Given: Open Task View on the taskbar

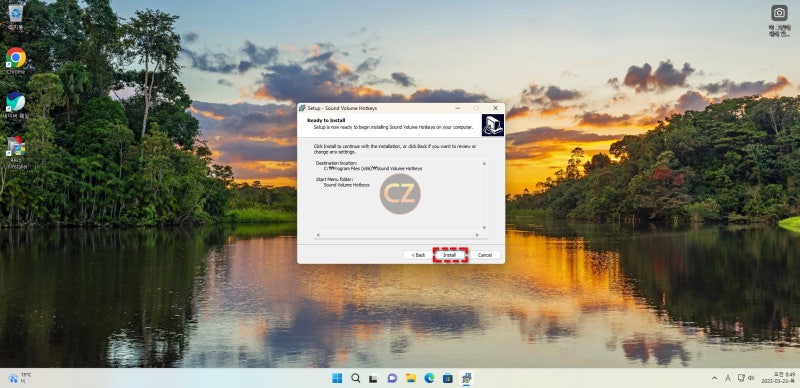Looking at the screenshot, I should click(x=373, y=378).
